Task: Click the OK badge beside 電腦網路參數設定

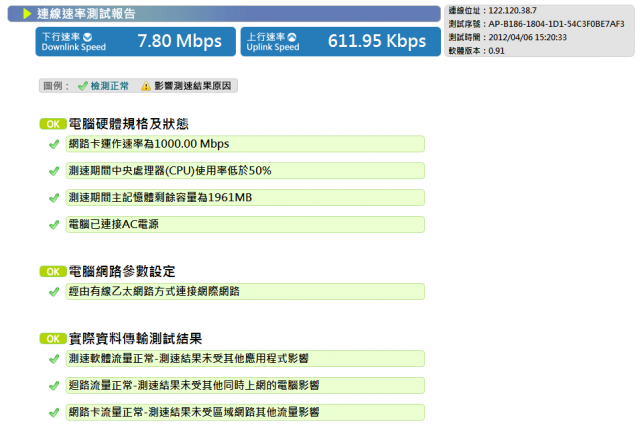Action: 53,272
